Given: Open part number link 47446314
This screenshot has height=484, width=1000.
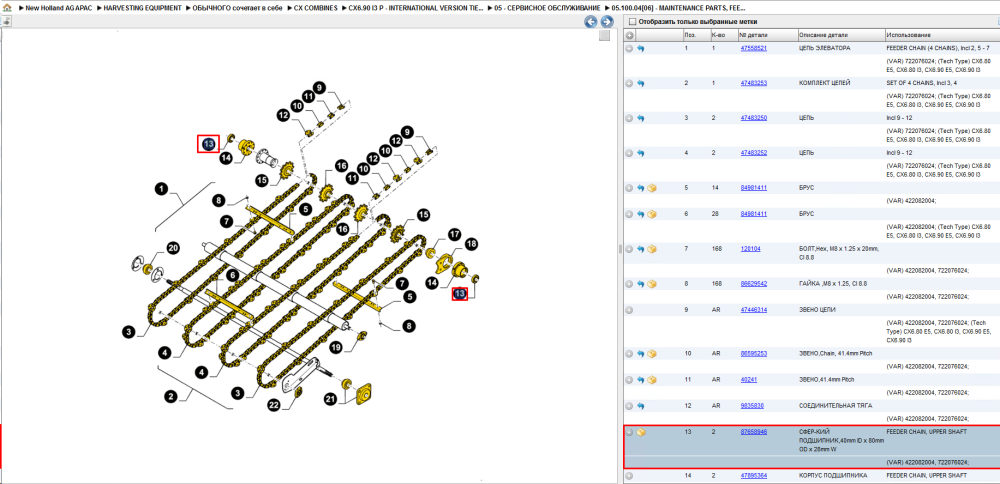Looking at the screenshot, I should click(x=753, y=310).
